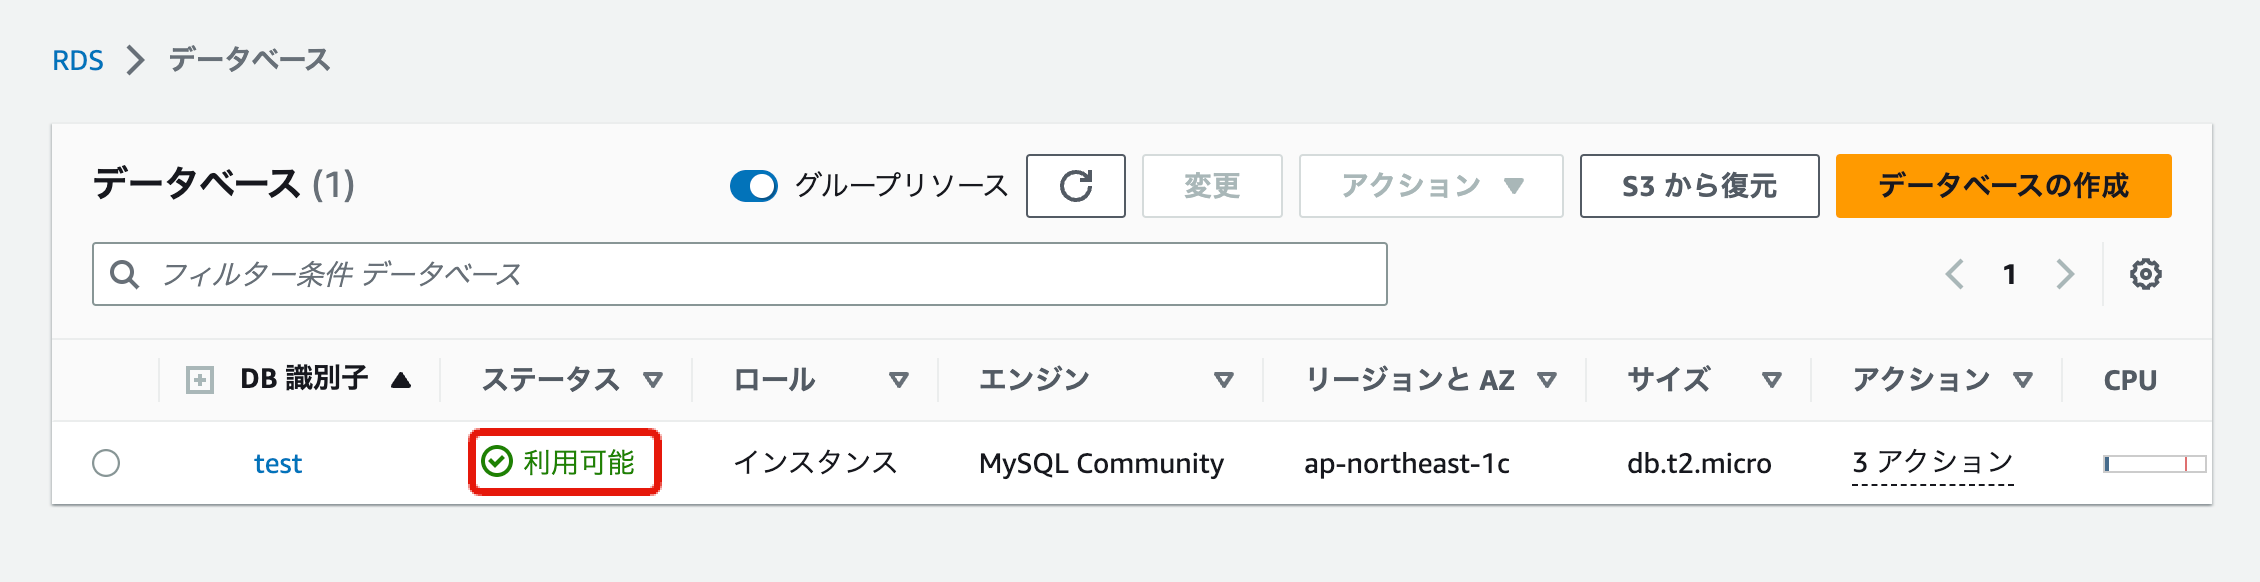Image resolution: width=2260 pixels, height=582 pixels.
Task: Sort by DB 識別子 ascending arrow
Action: pyautogui.click(x=401, y=380)
